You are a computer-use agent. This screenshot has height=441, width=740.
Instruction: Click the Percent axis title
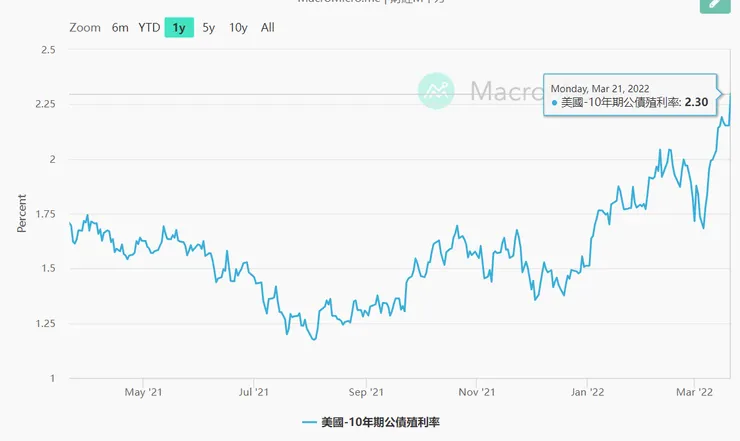(x=21, y=213)
